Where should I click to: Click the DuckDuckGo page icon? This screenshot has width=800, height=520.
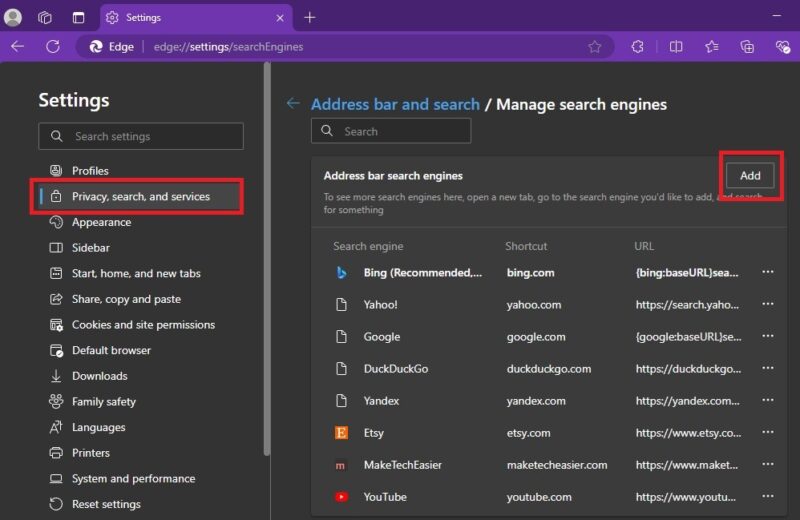[x=341, y=369]
